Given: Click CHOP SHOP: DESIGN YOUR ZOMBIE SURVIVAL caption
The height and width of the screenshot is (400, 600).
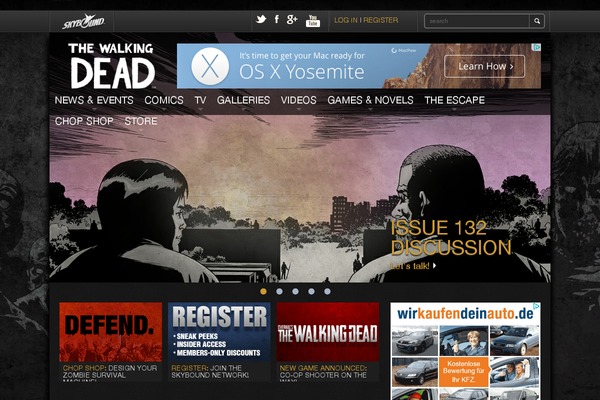Looking at the screenshot, I should coord(110,372).
